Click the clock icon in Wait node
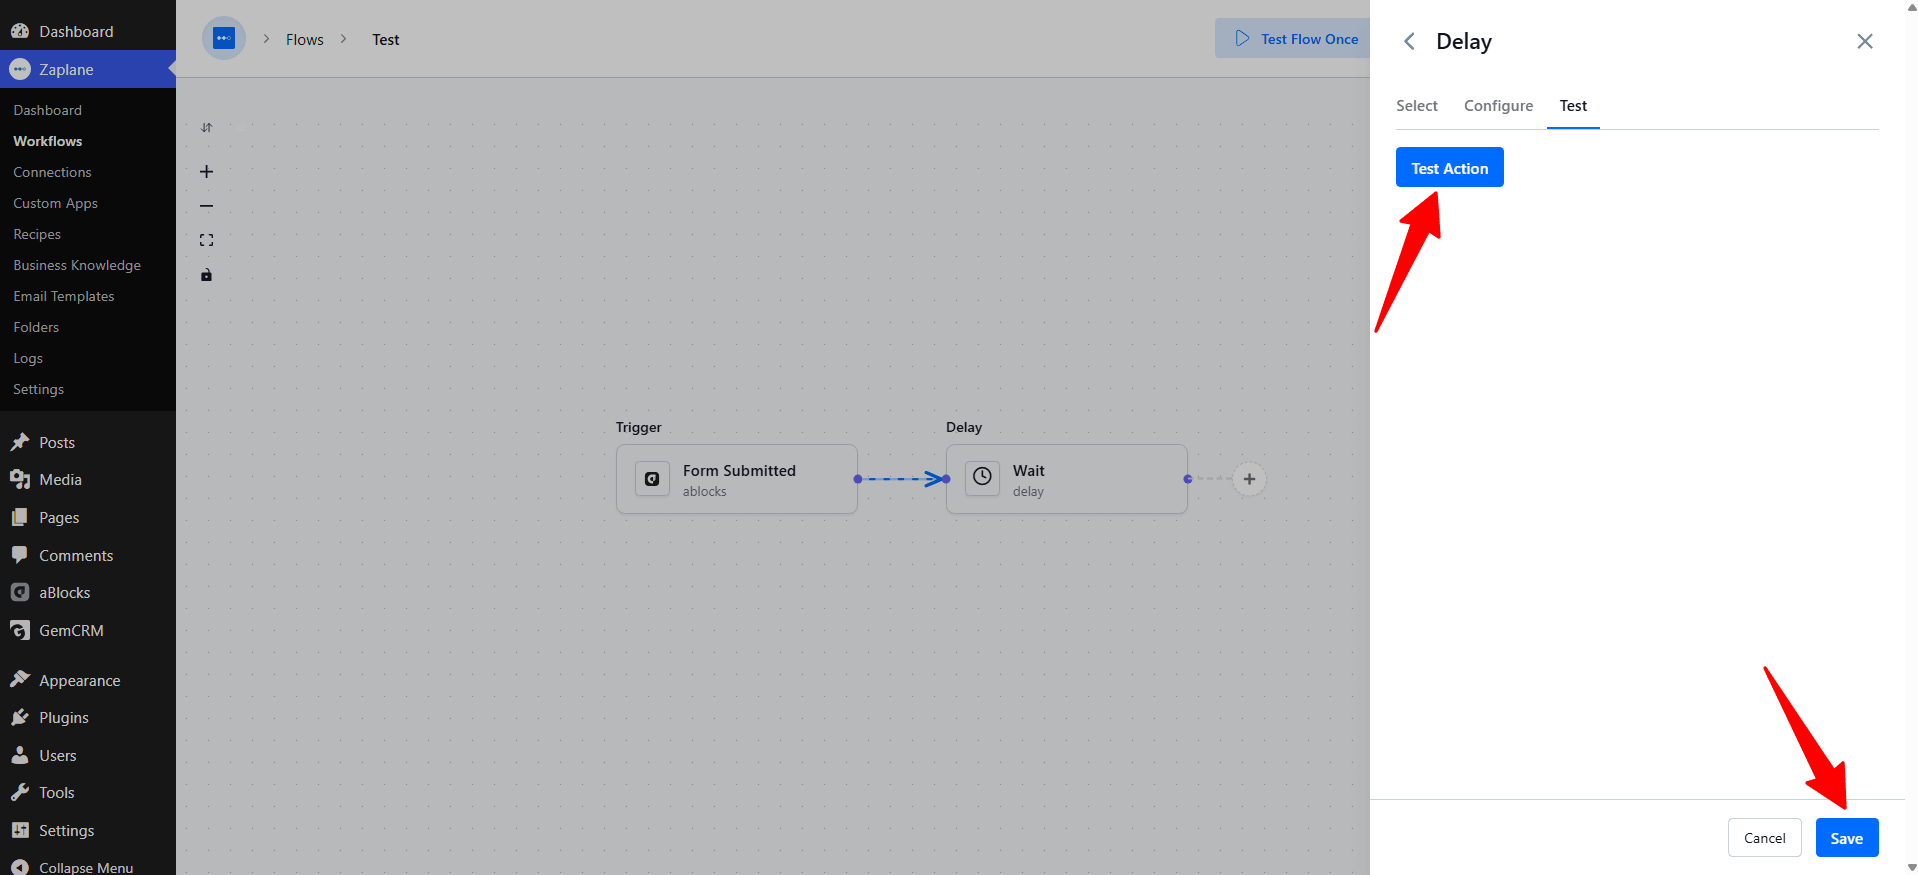Screen dimensions: 1918x875 (982, 477)
